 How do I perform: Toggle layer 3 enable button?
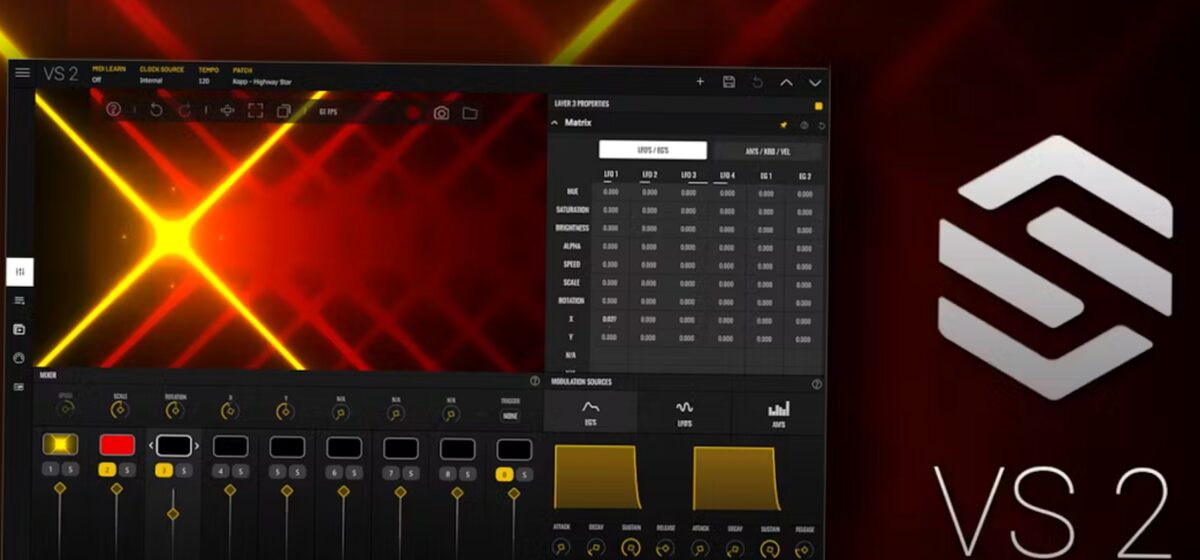click(x=164, y=470)
